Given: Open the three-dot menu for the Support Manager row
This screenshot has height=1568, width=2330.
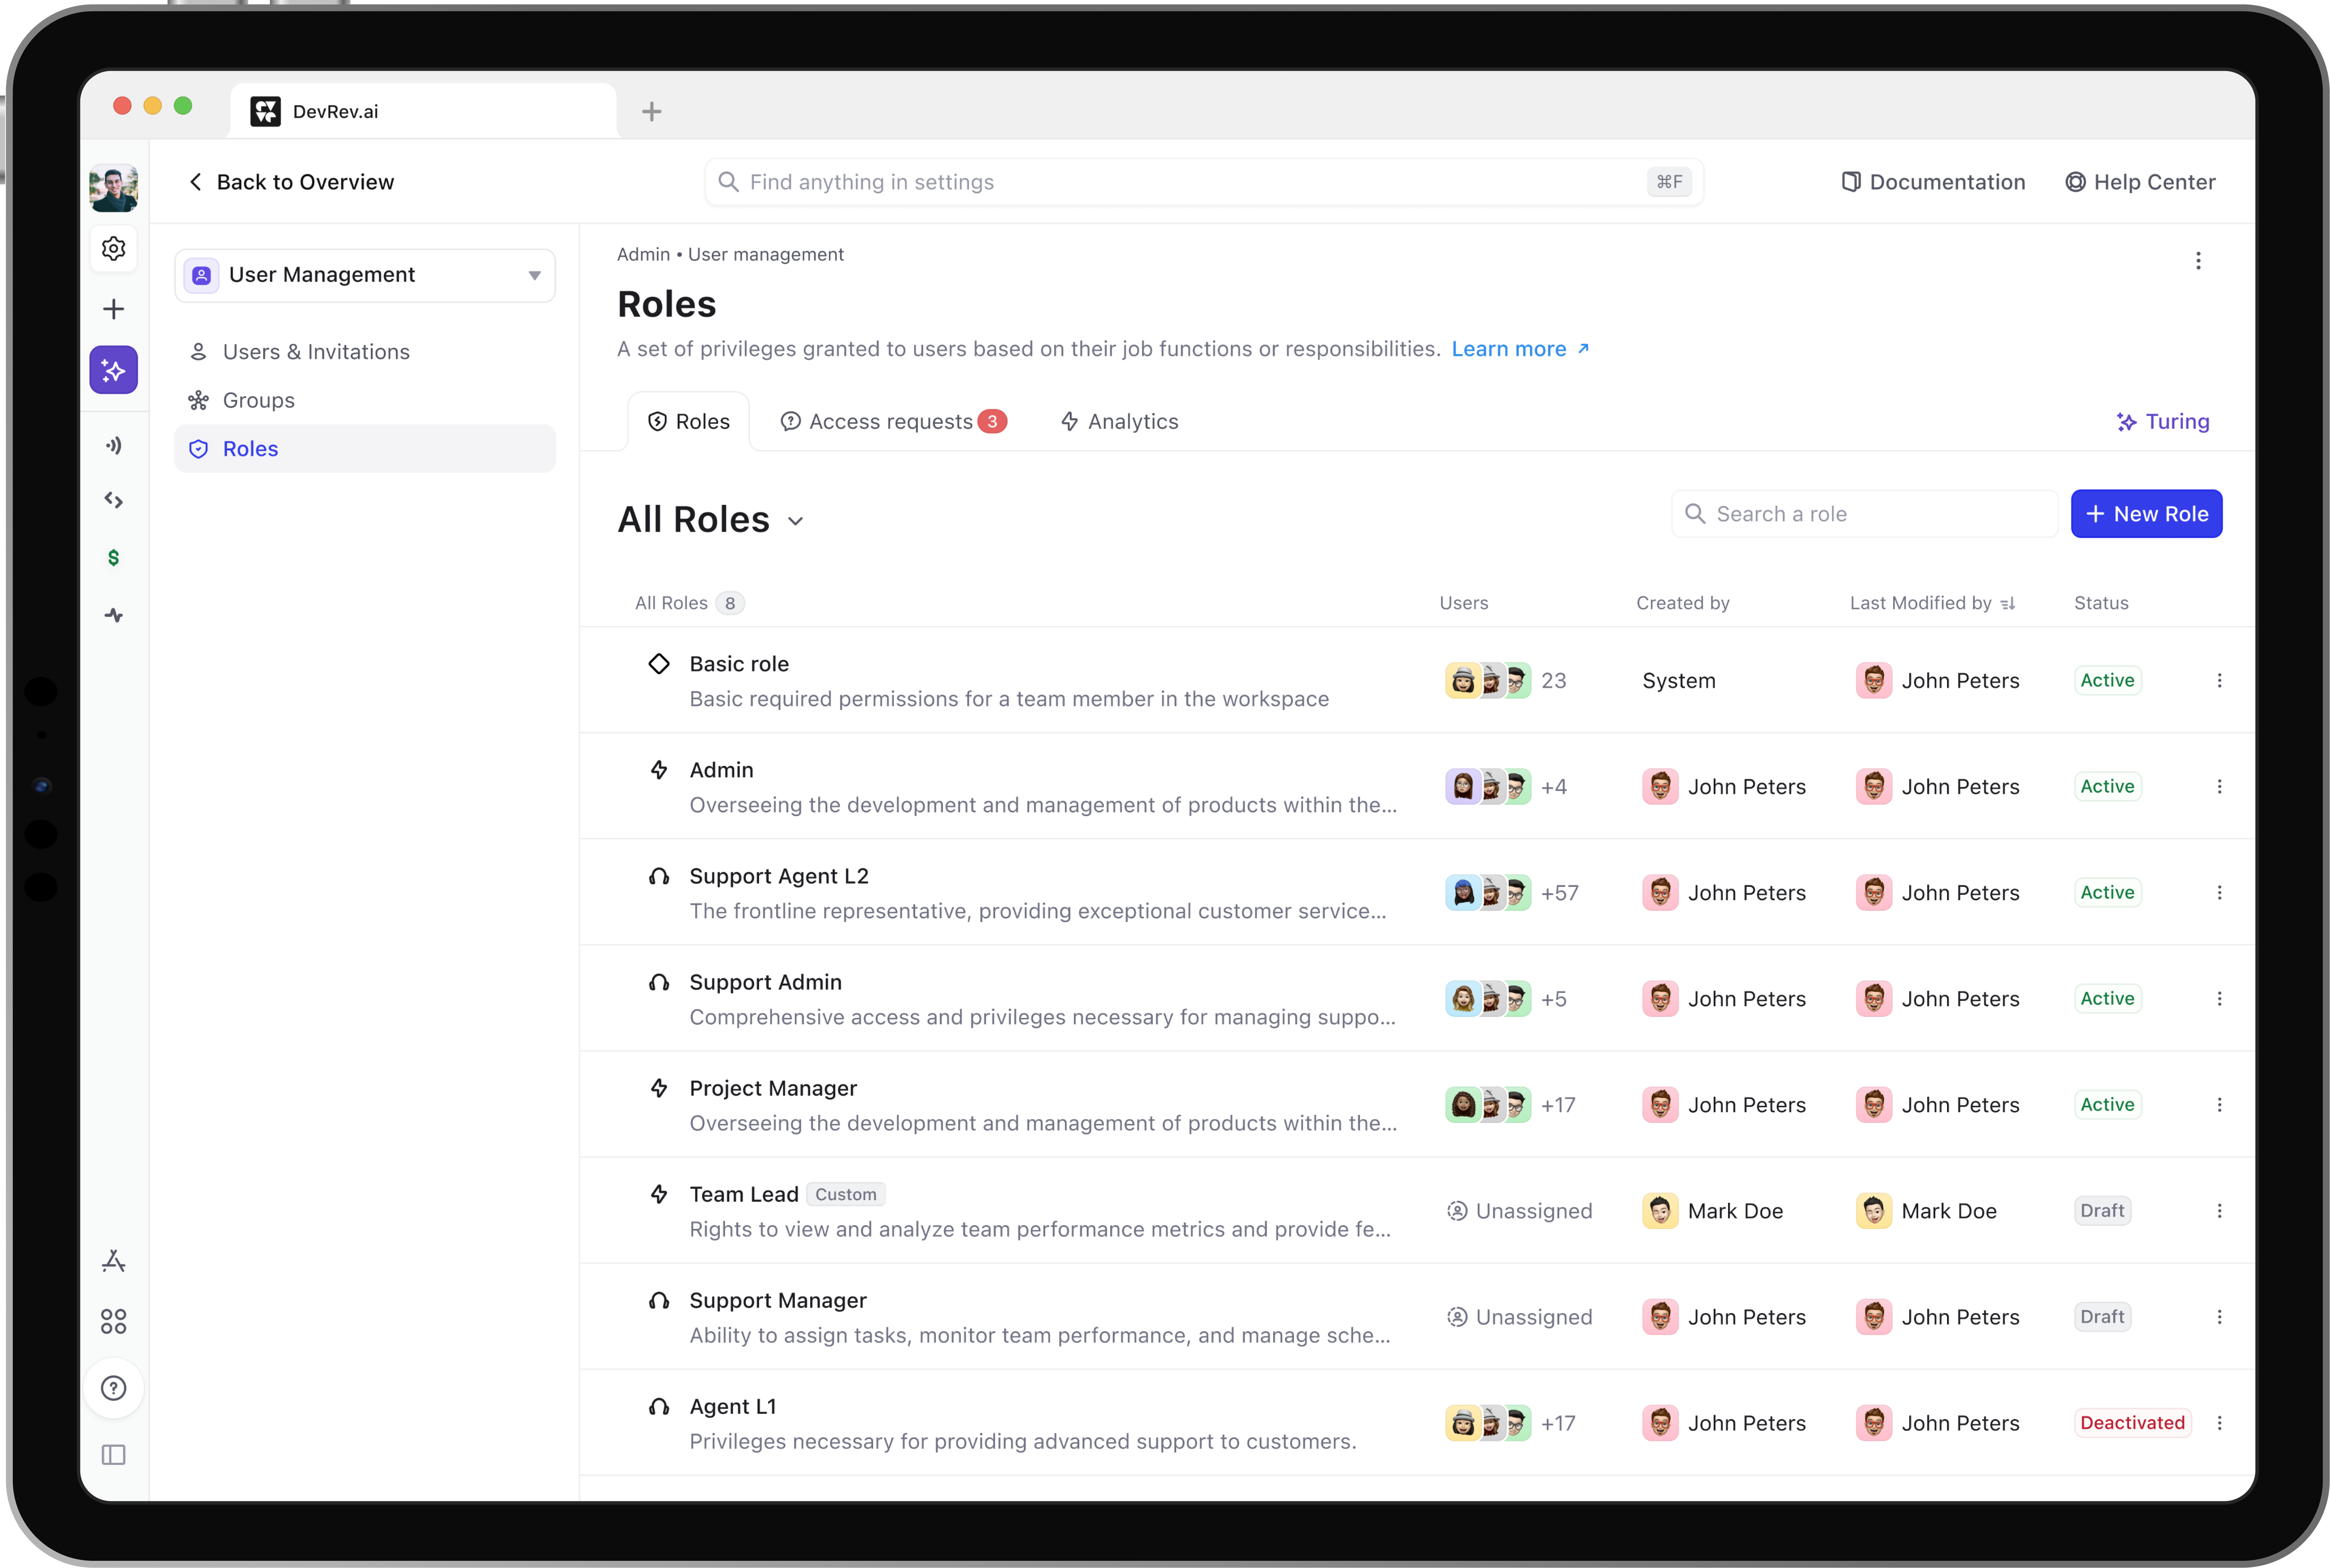Looking at the screenshot, I should click(x=2219, y=1317).
